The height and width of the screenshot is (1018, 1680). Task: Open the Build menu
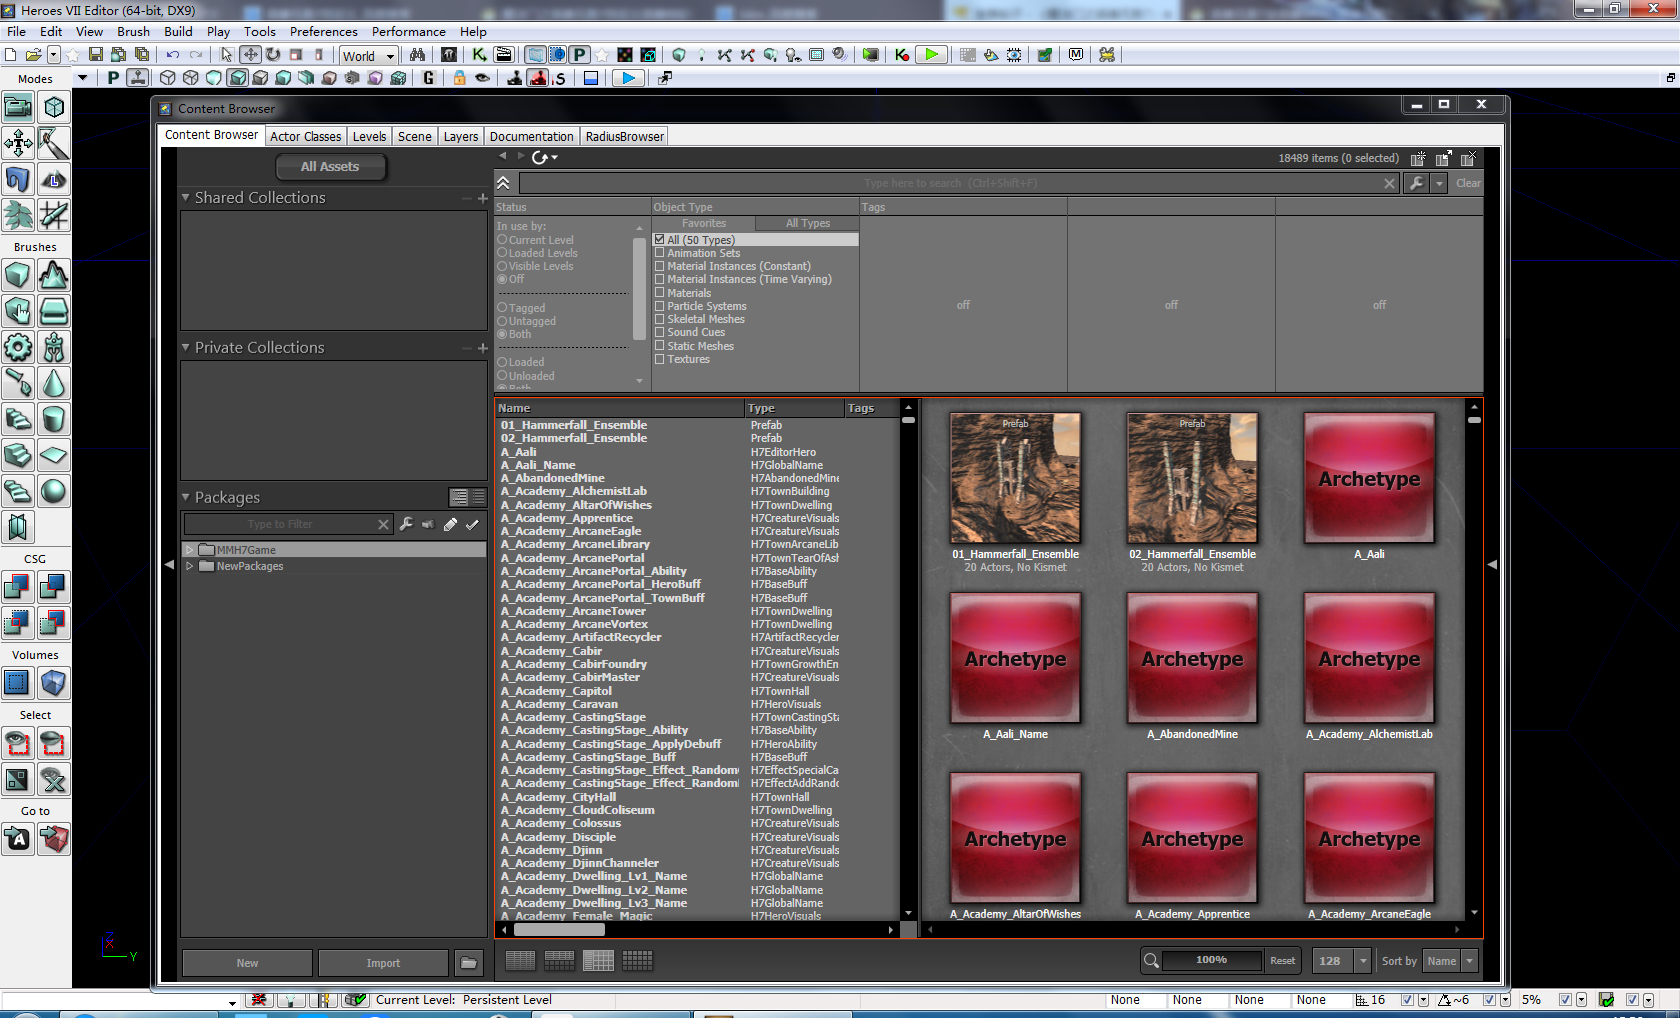178,32
